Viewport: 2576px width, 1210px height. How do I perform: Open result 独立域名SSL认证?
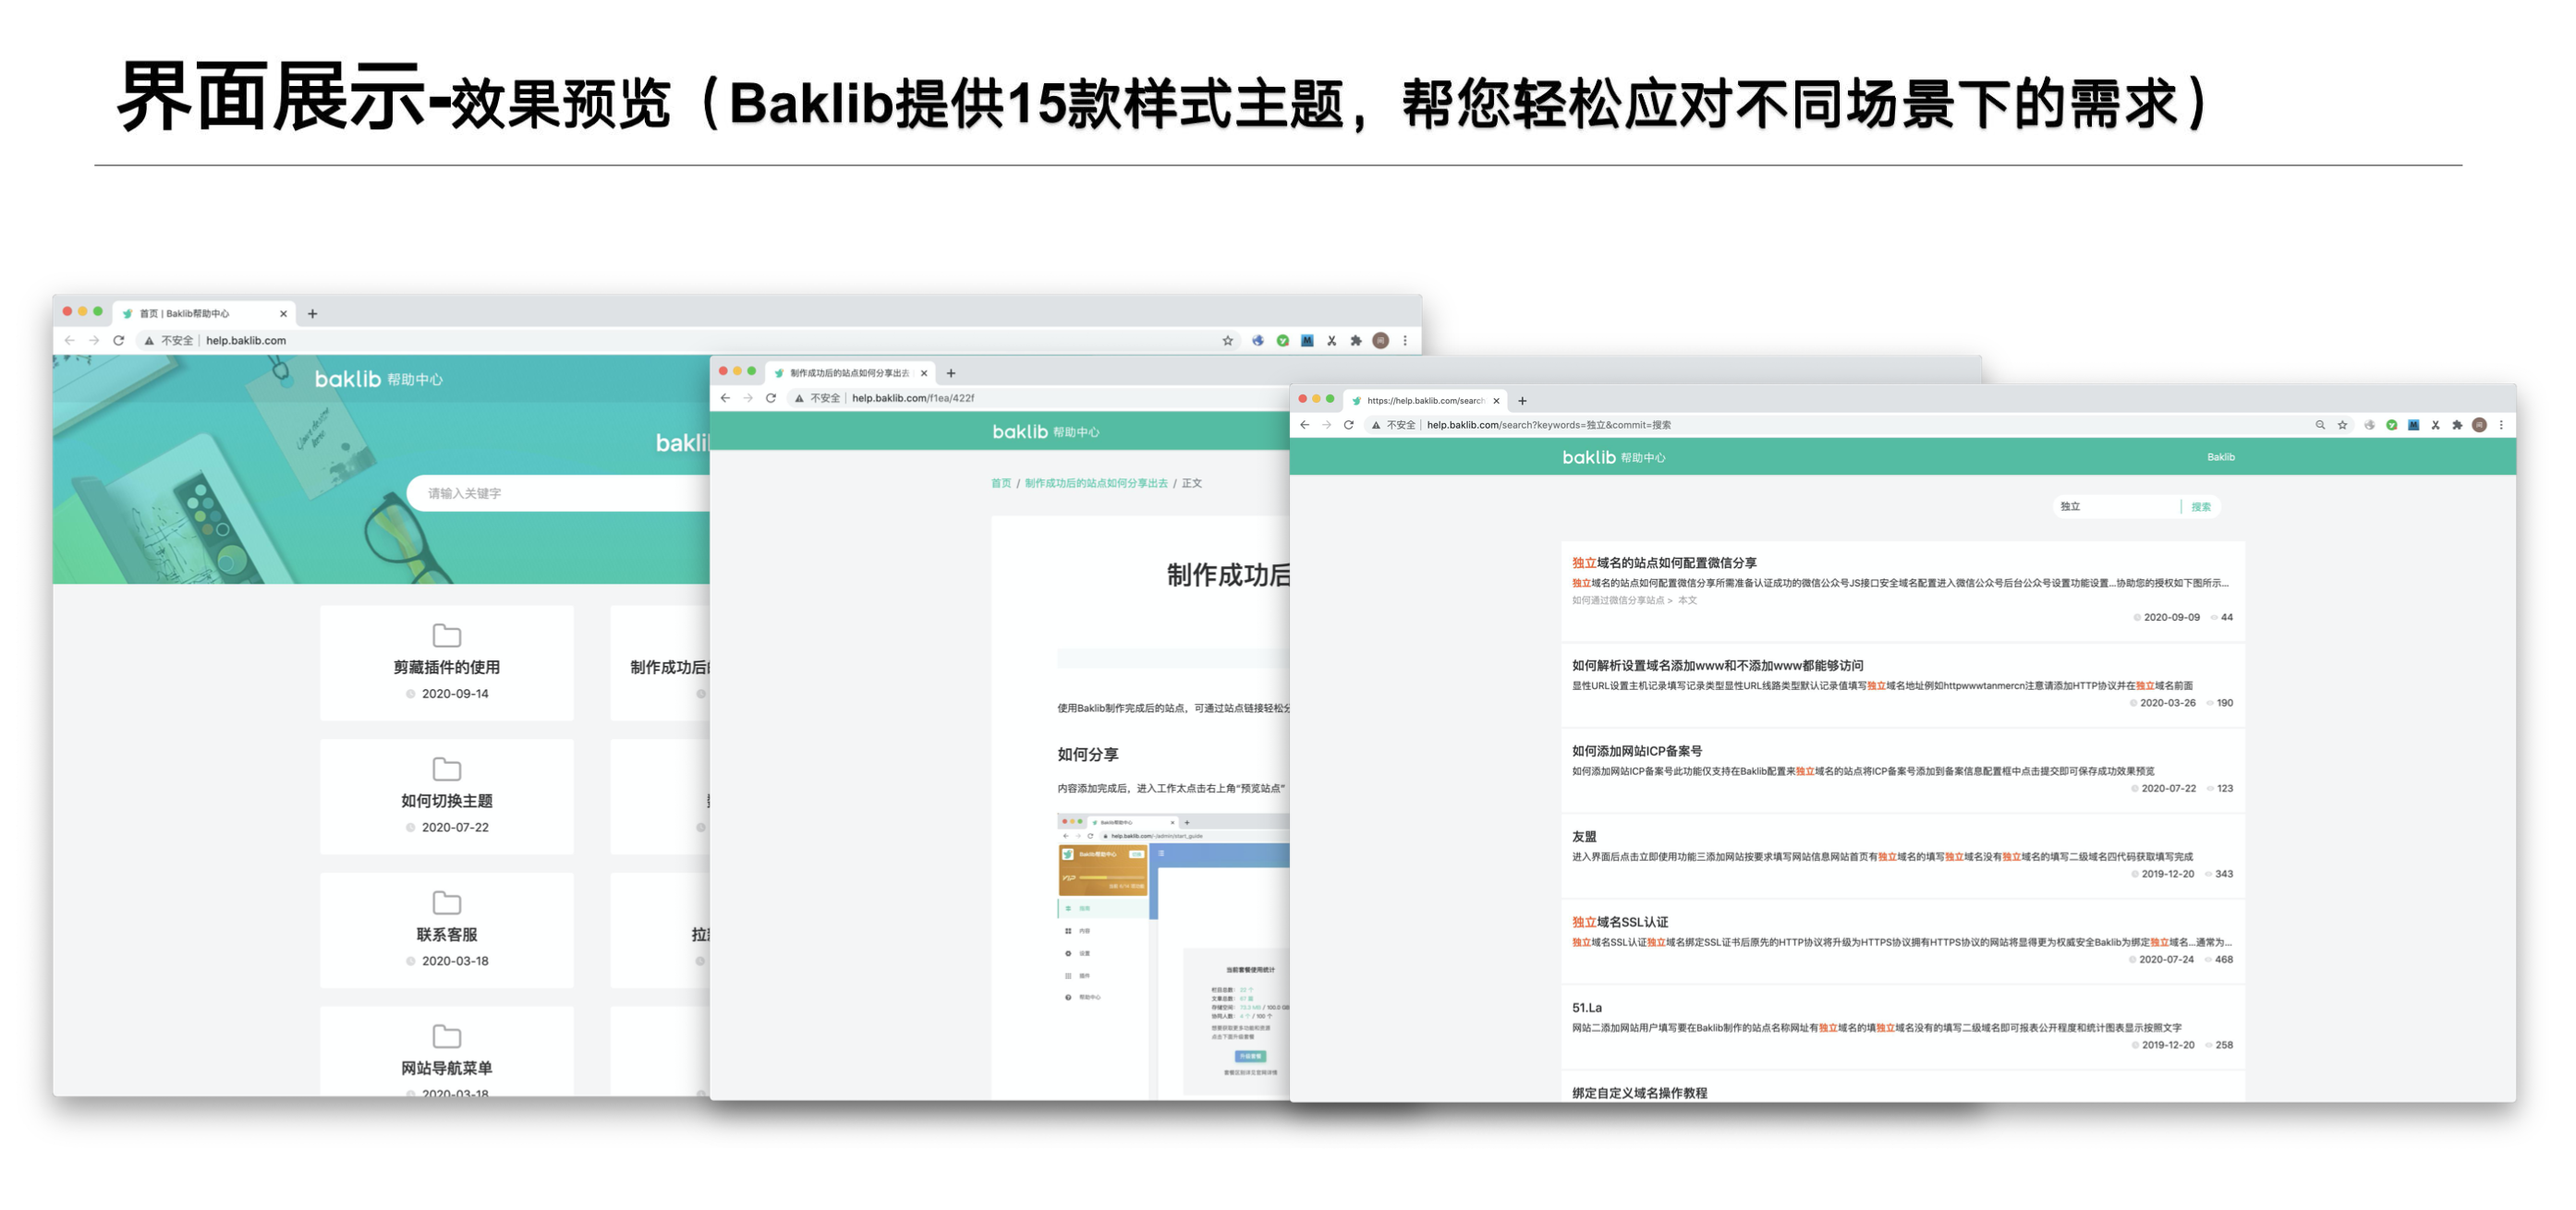coord(1619,922)
